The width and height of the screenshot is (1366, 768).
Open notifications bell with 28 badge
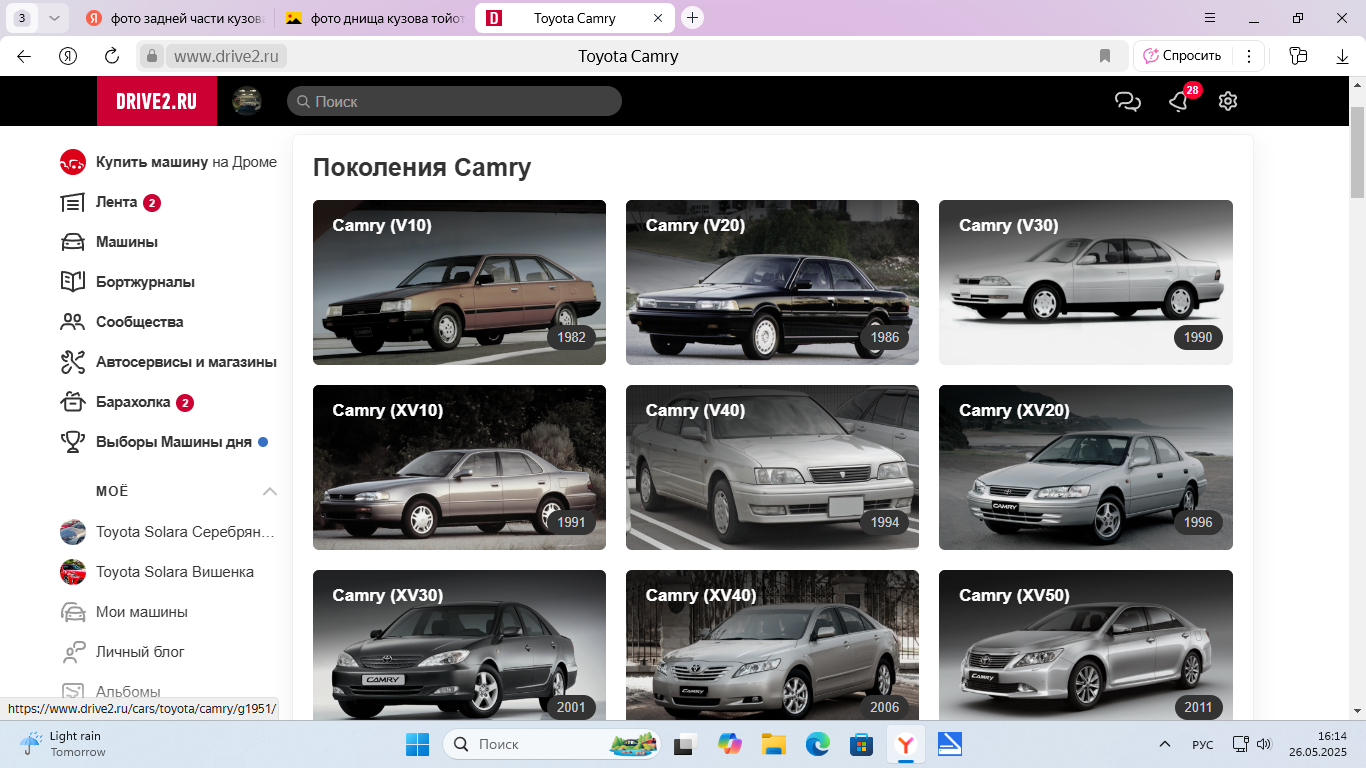point(1180,101)
